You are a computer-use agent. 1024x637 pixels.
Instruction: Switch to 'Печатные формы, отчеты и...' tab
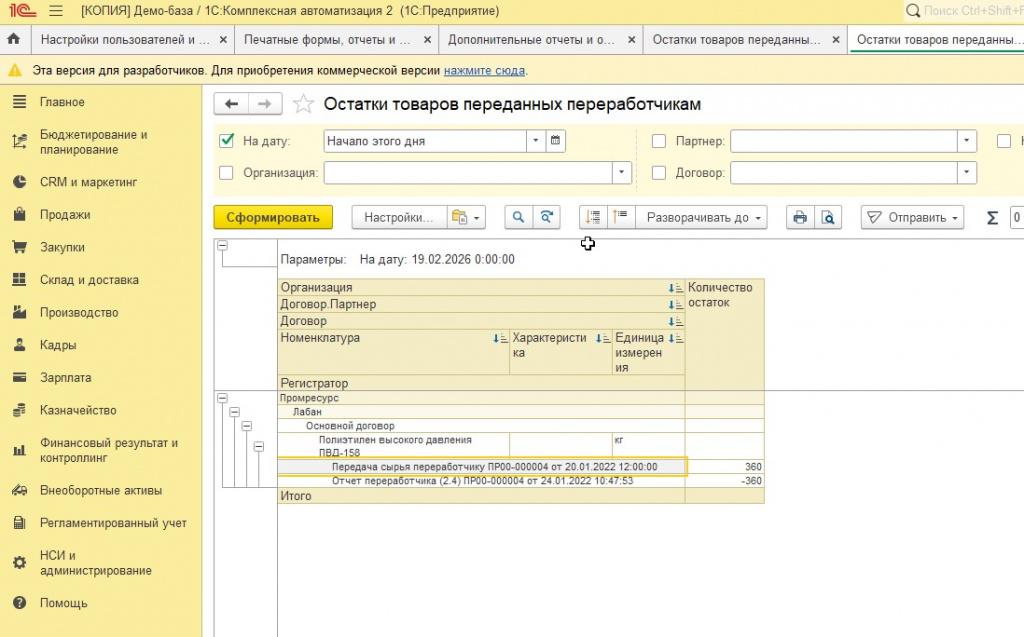click(328, 40)
